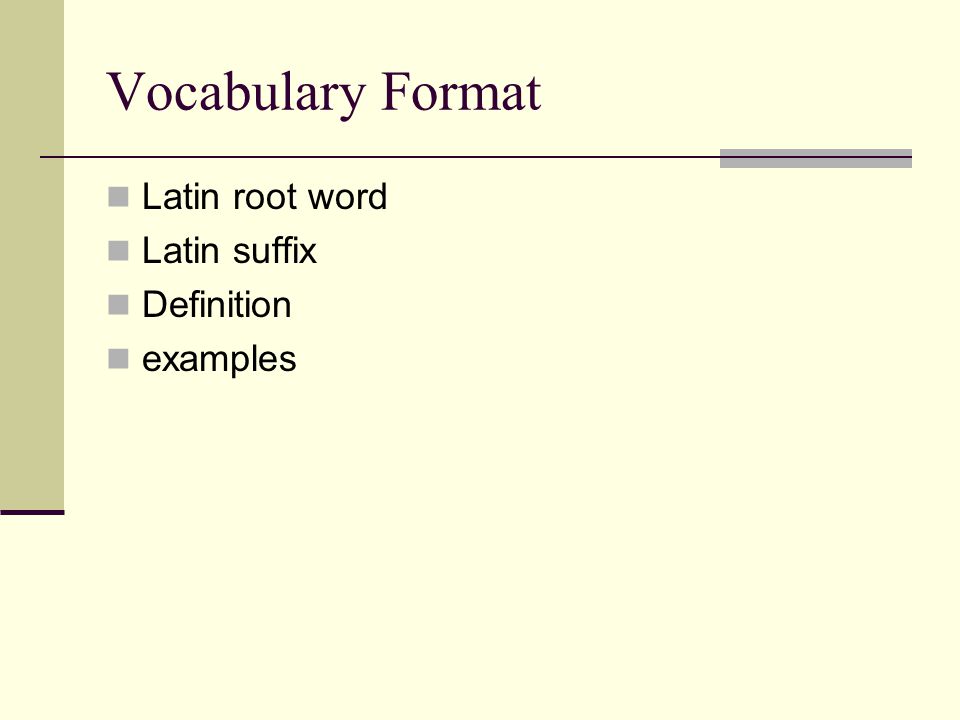Click the word Vocabulary in the title
The image size is (960, 720).
[x=236, y=94]
